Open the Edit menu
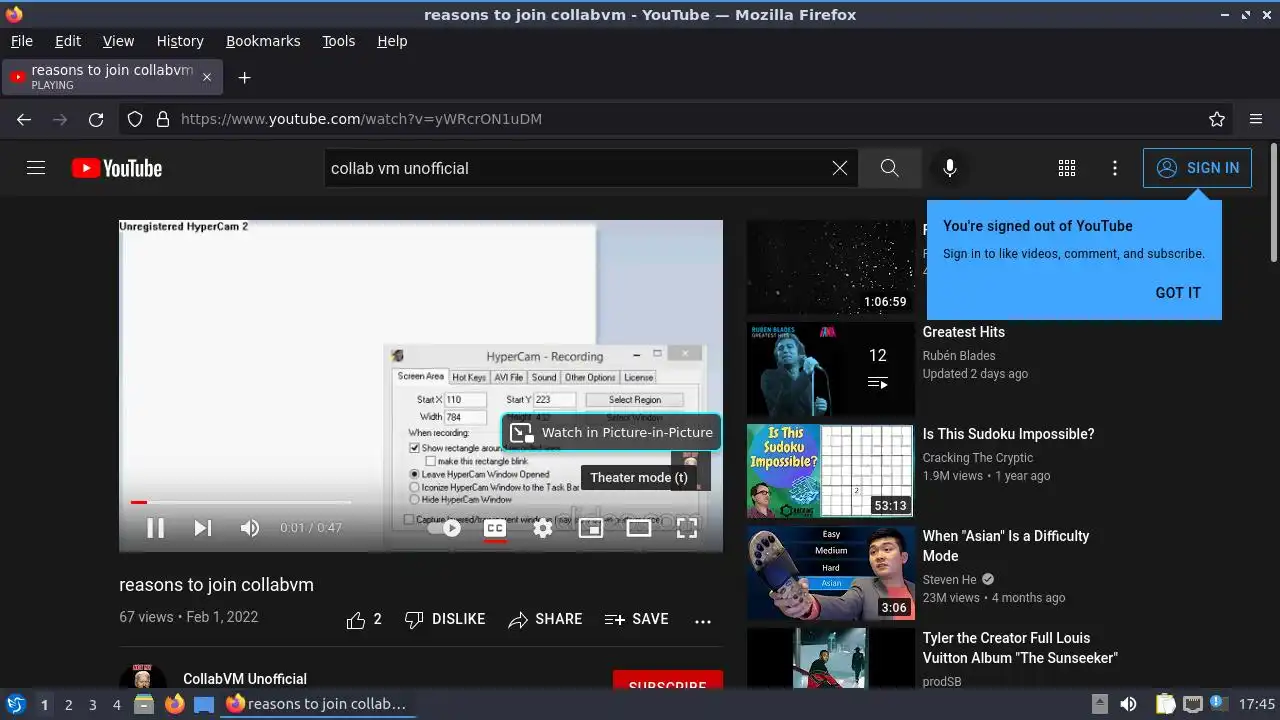This screenshot has height=720, width=1280. [x=68, y=41]
